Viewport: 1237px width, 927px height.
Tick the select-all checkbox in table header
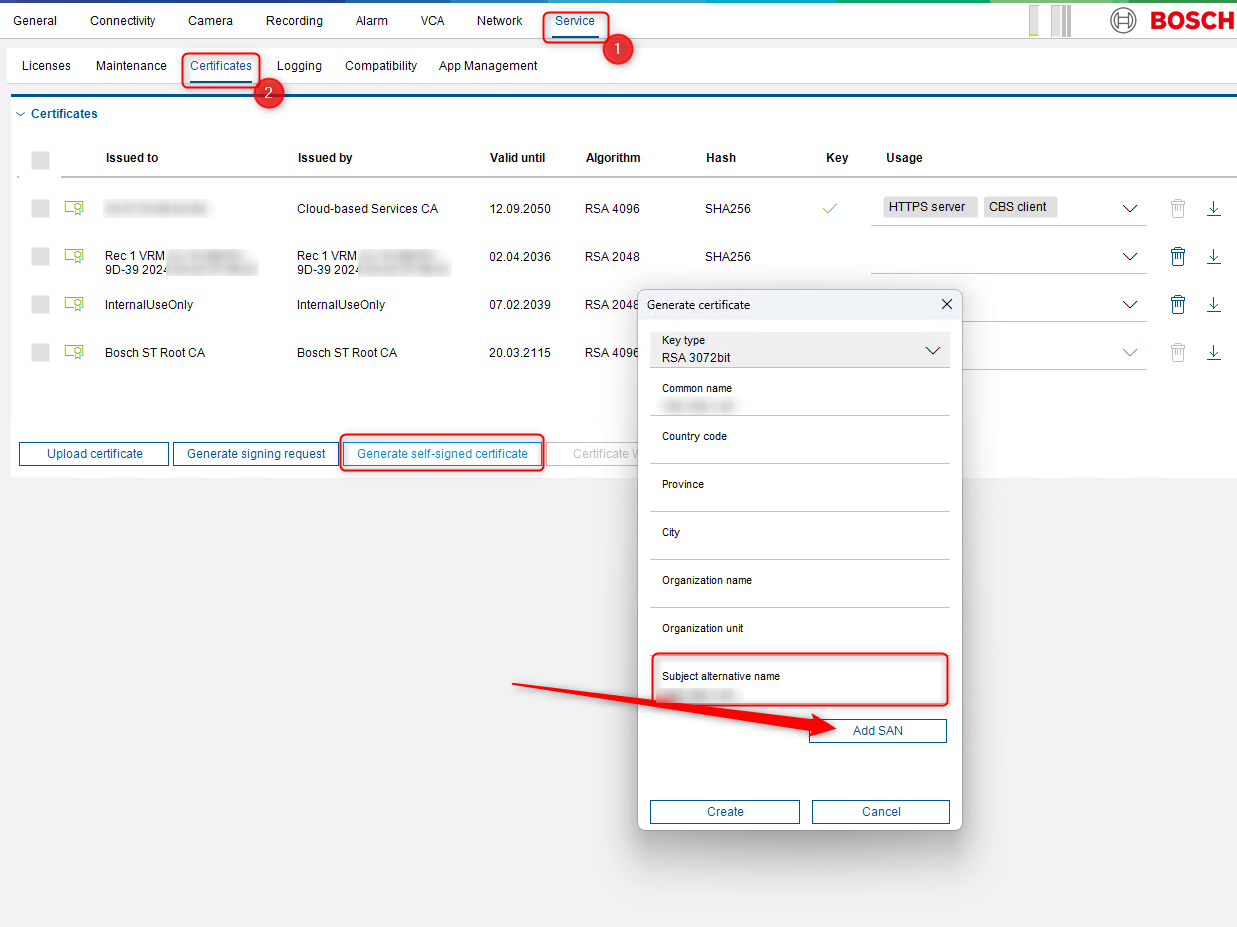(x=40, y=160)
